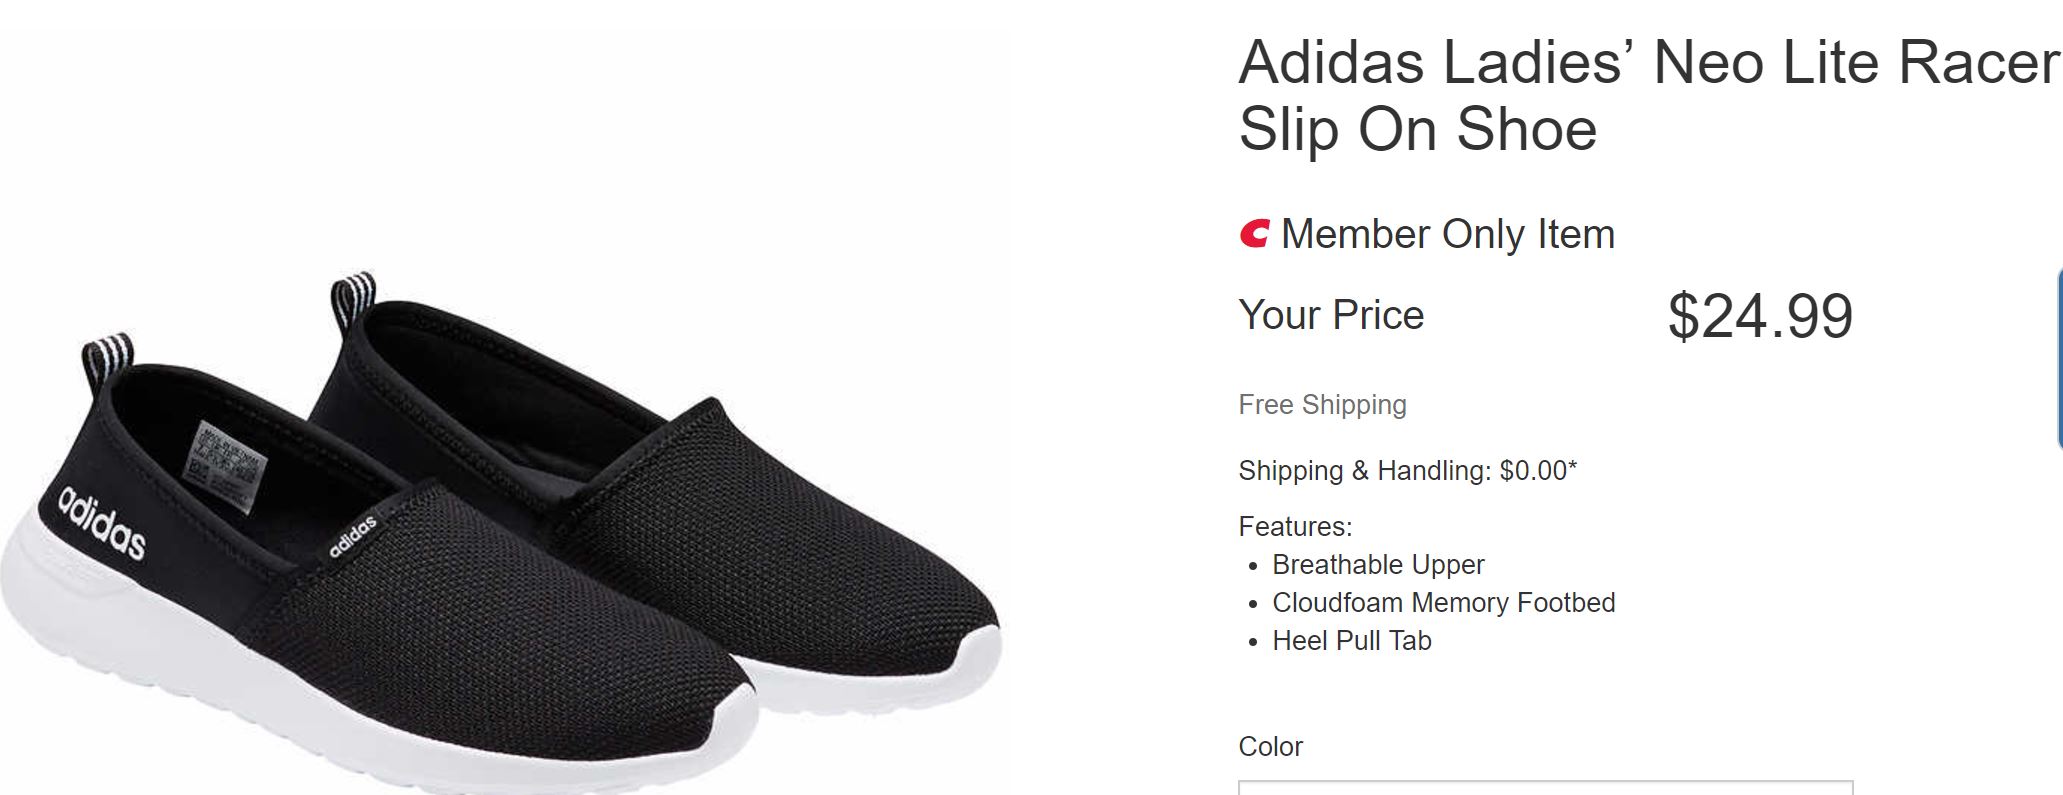Click the Color field label
2063x795 pixels.
point(1270,747)
